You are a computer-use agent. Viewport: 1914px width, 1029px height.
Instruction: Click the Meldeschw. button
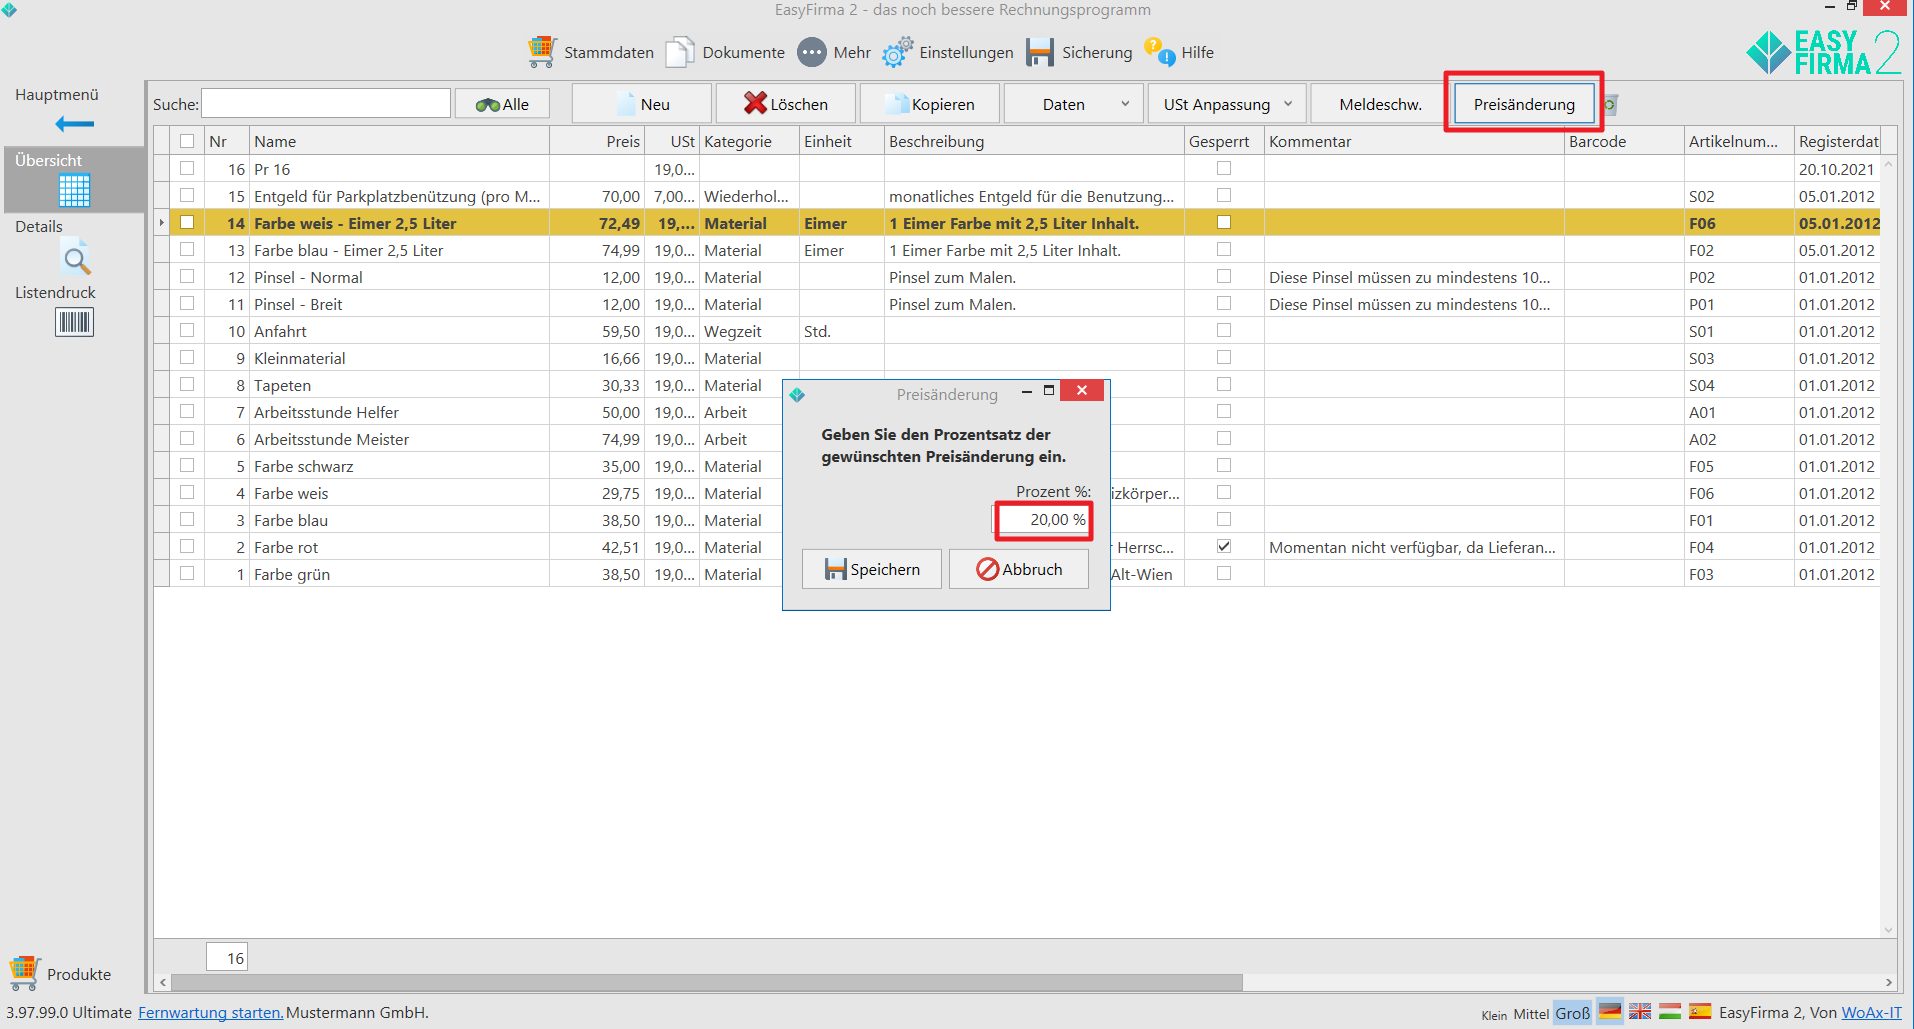pyautogui.click(x=1380, y=104)
